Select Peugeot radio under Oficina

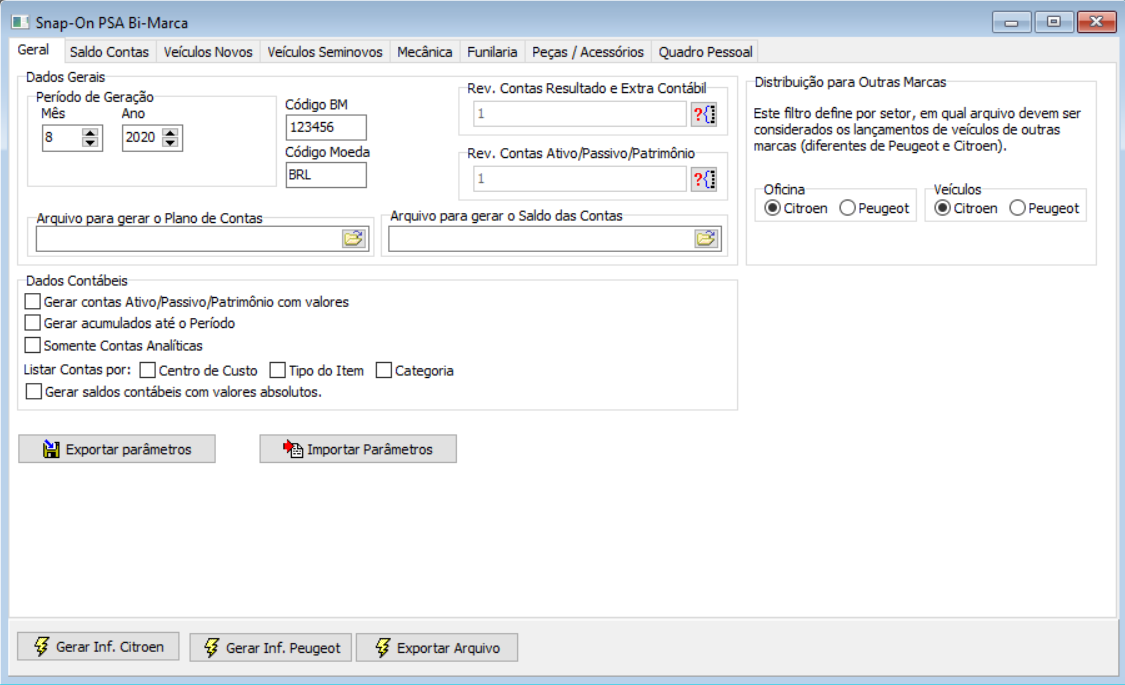pyautogui.click(x=847, y=208)
